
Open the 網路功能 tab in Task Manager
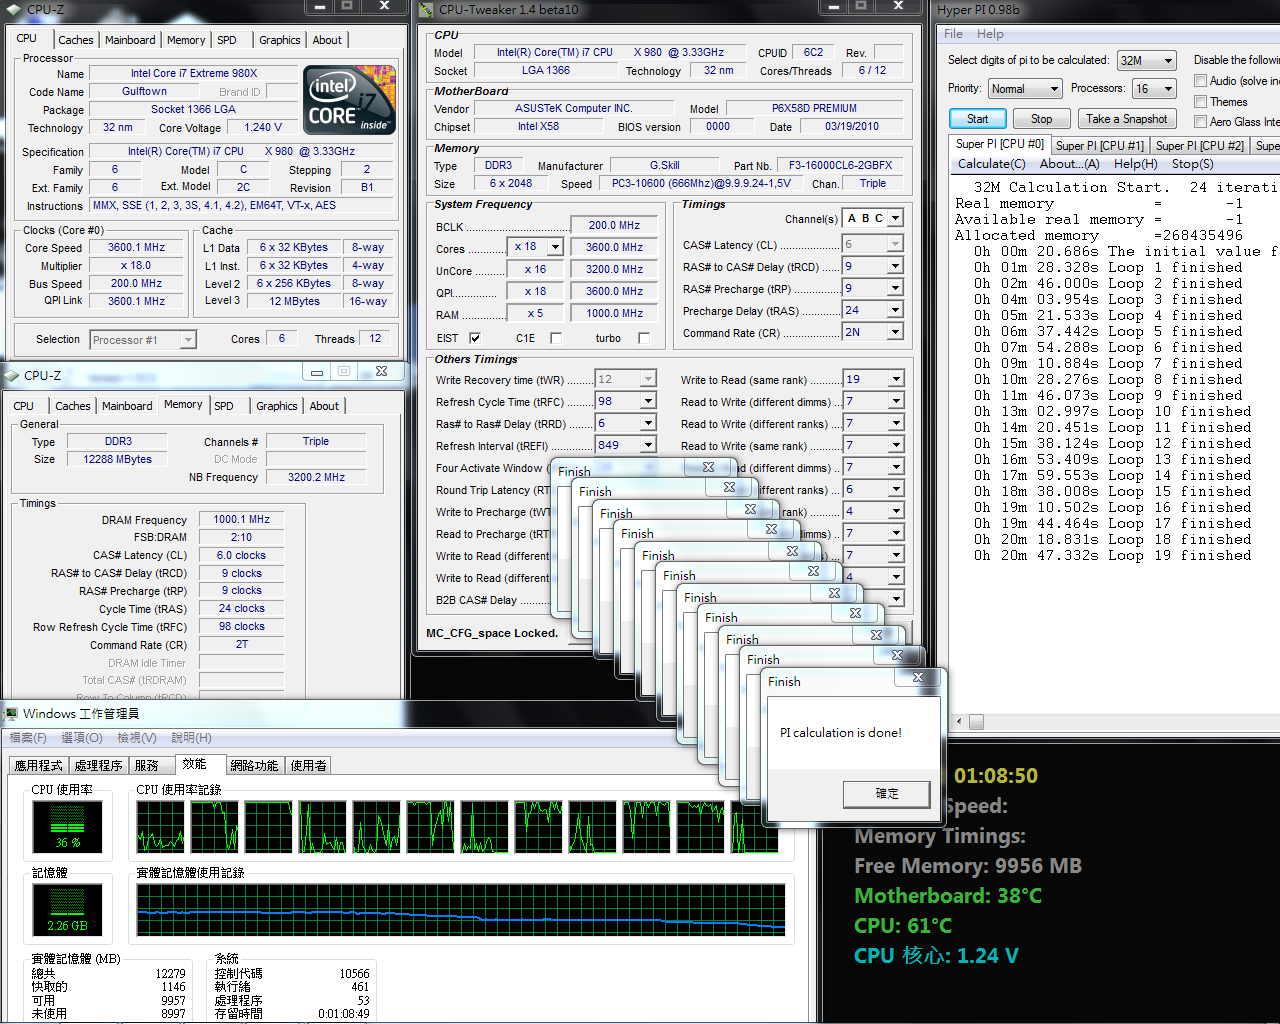254,766
